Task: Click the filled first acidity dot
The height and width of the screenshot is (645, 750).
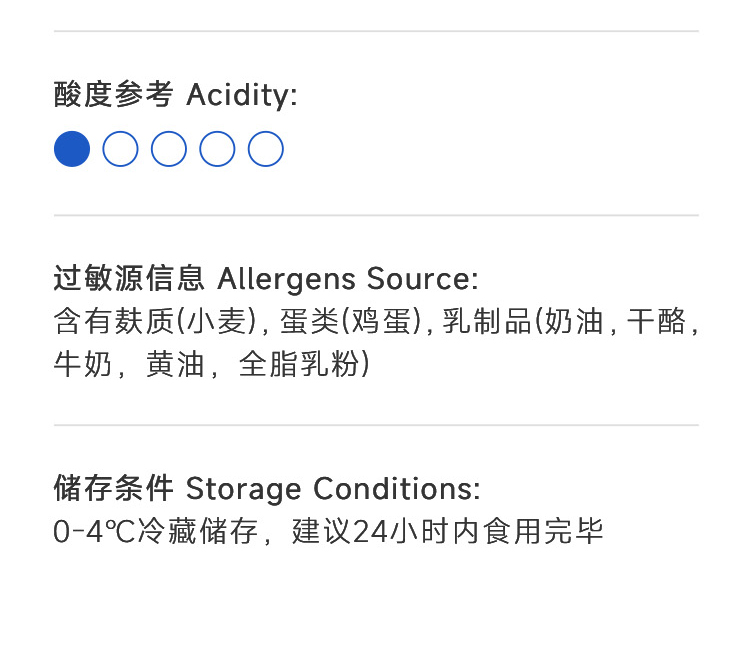Action: (x=72, y=149)
